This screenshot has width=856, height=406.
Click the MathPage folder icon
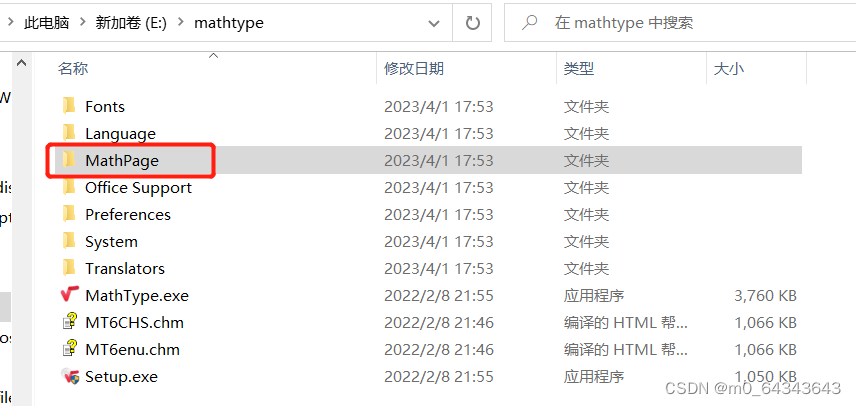[69, 160]
